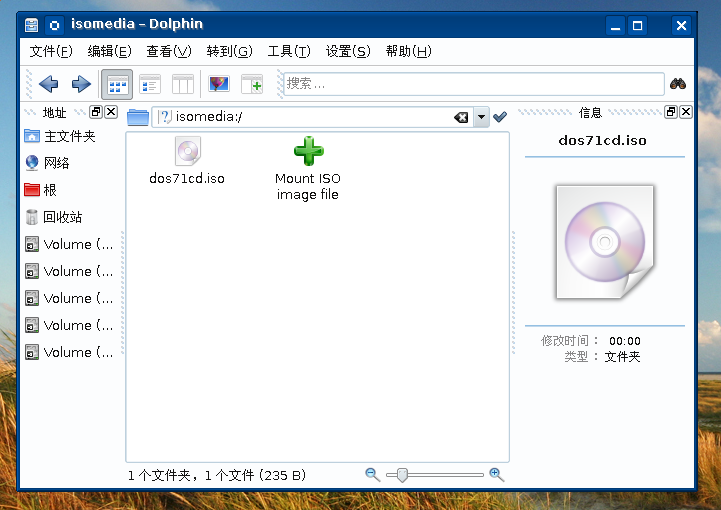Image resolution: width=721 pixels, height=510 pixels.
Task: Select the second Volume entry in places
Action: point(70,271)
